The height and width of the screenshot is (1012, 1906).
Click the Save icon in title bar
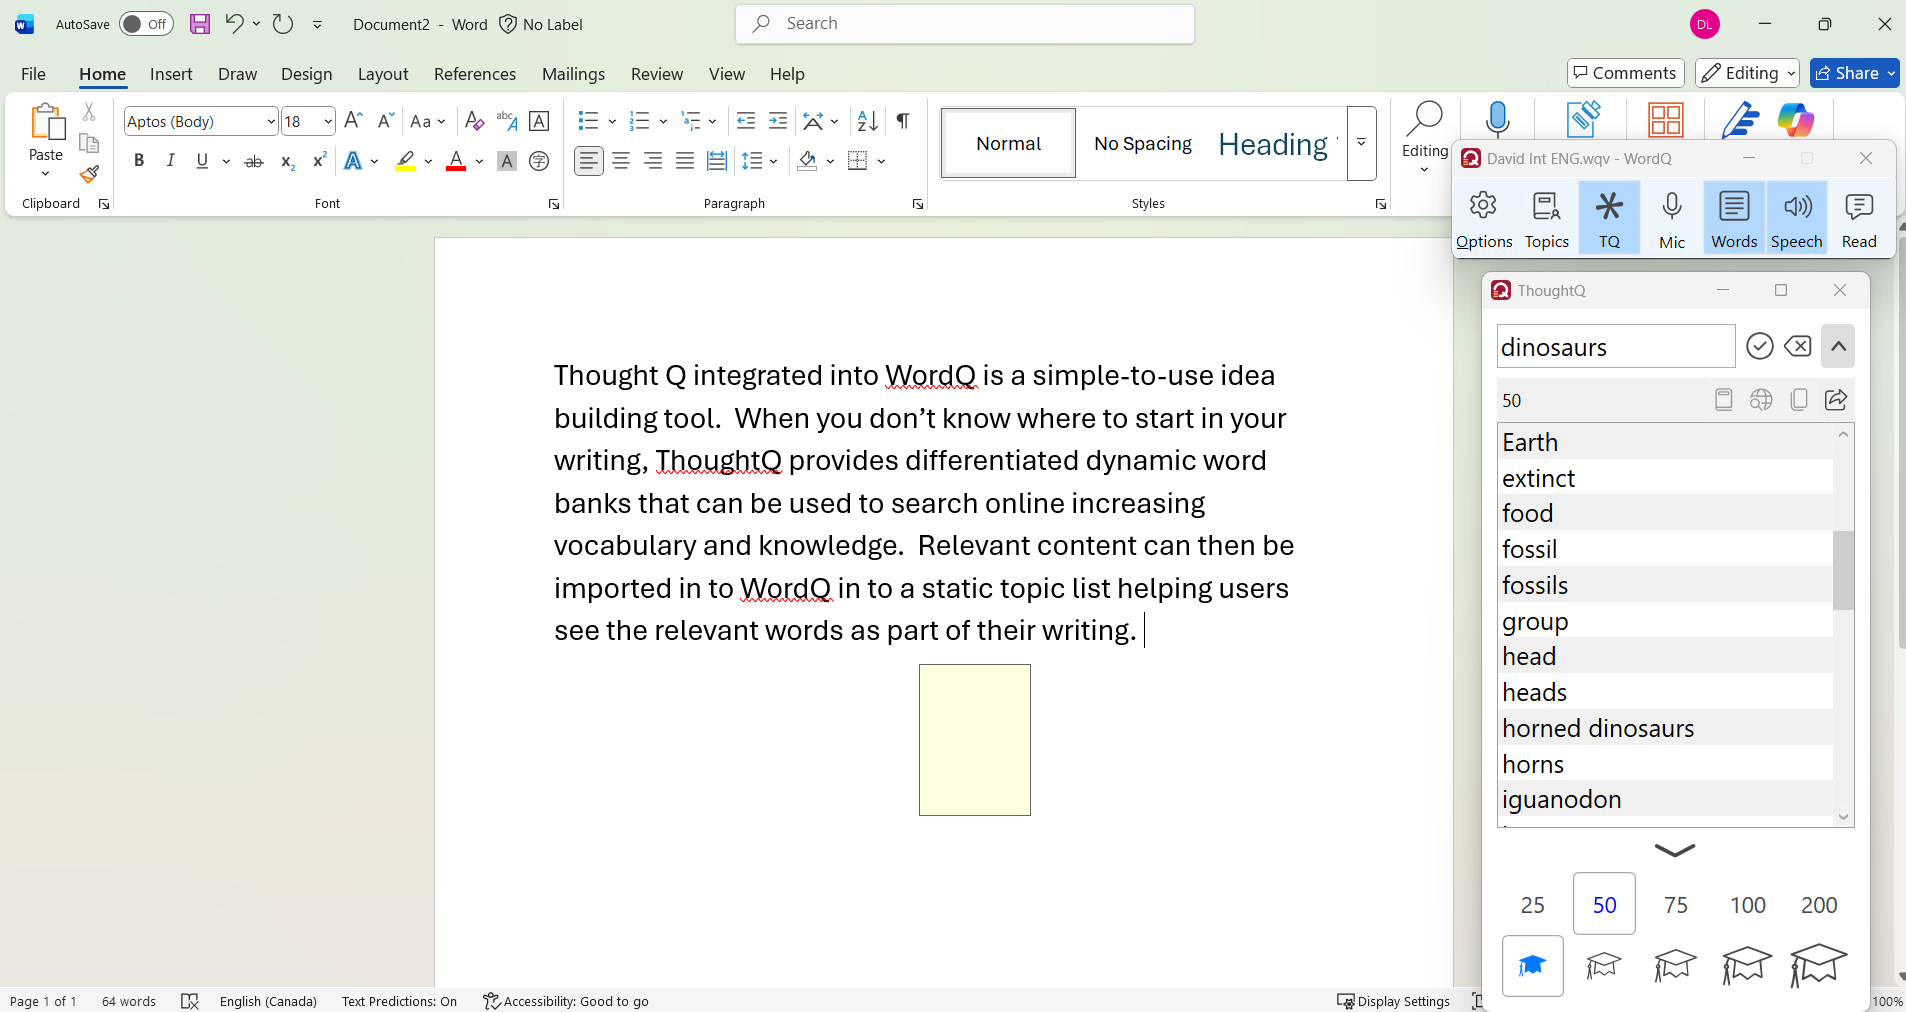pyautogui.click(x=200, y=24)
